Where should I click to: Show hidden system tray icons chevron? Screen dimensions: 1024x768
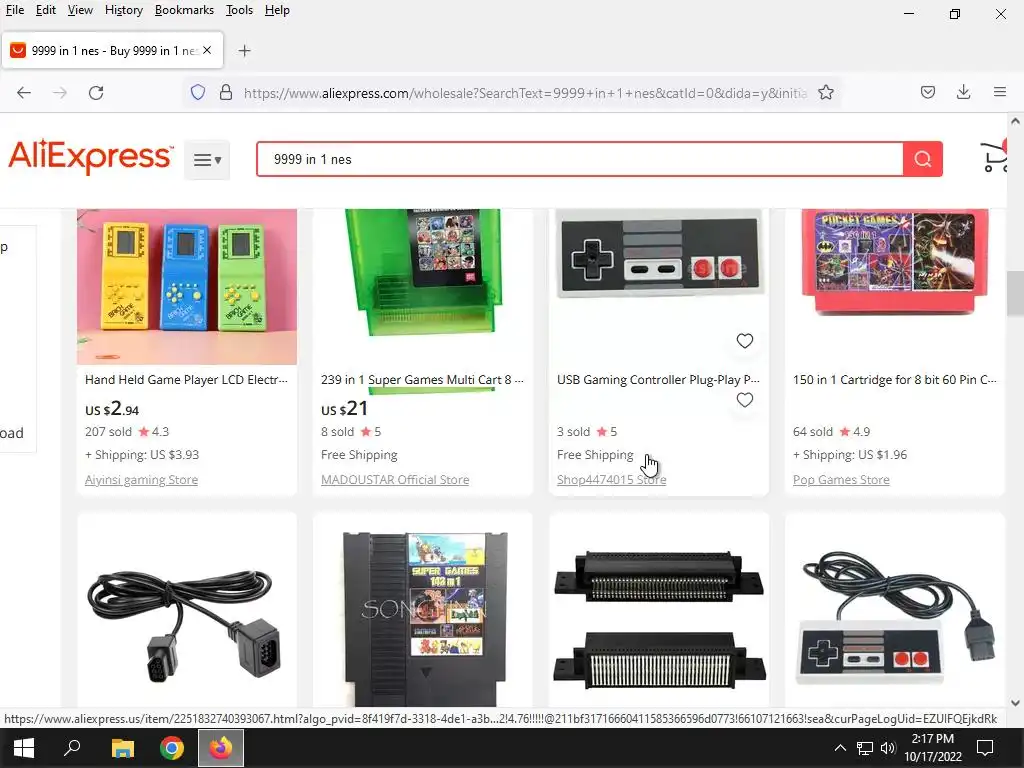coord(840,748)
